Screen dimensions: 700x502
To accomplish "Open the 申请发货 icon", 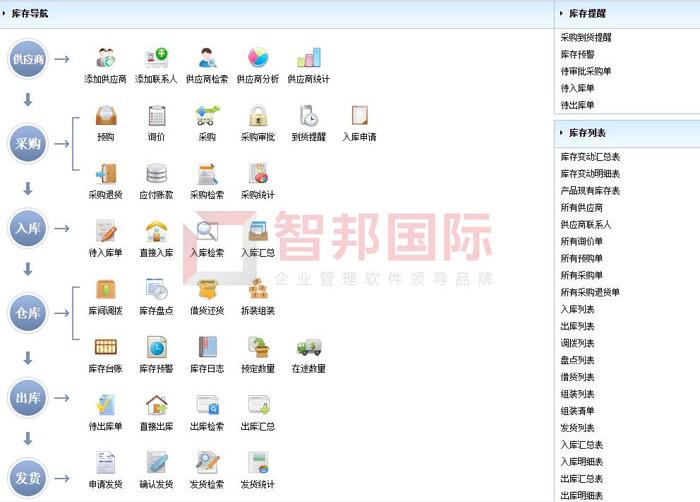I will pyautogui.click(x=106, y=463).
